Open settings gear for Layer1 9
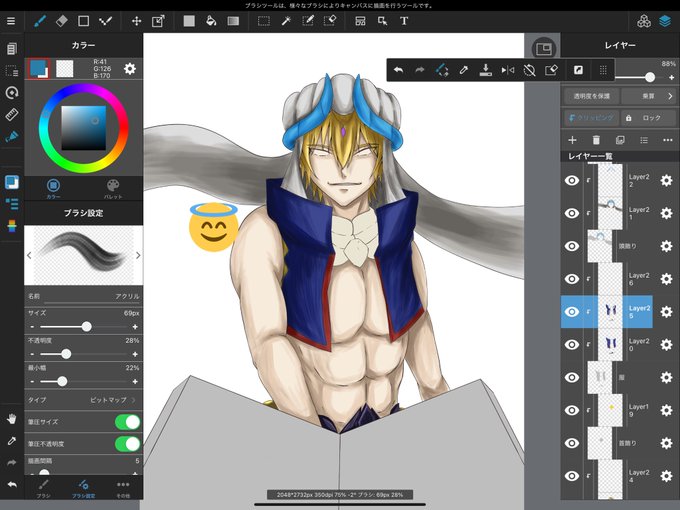The width and height of the screenshot is (680, 510). click(x=666, y=410)
